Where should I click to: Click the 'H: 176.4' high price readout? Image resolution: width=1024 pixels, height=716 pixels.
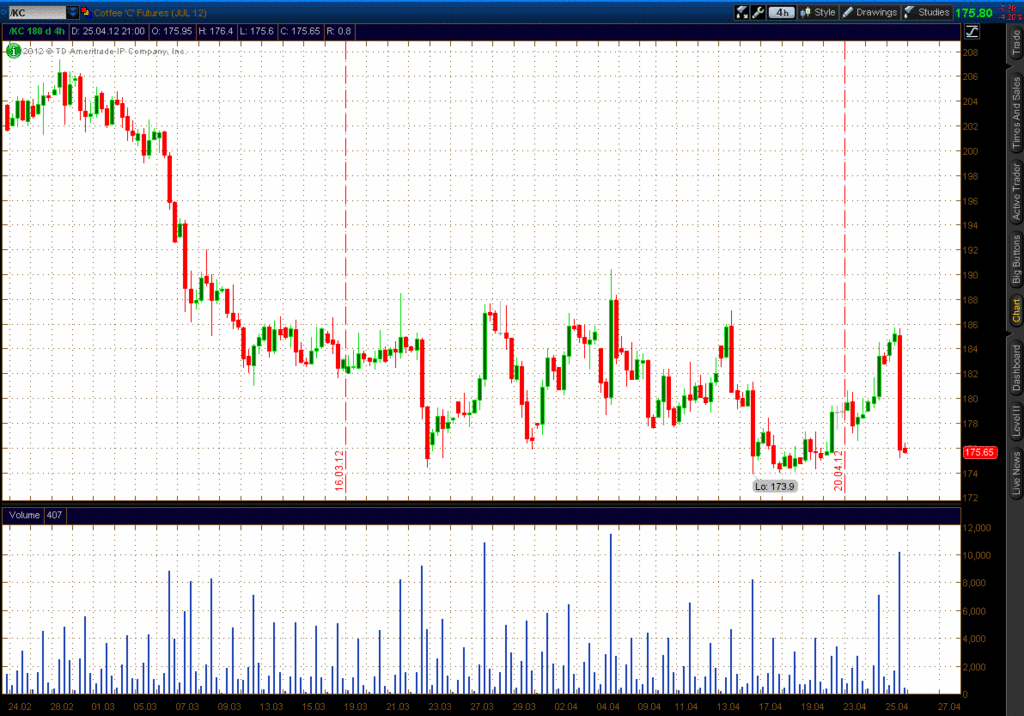[x=216, y=31]
